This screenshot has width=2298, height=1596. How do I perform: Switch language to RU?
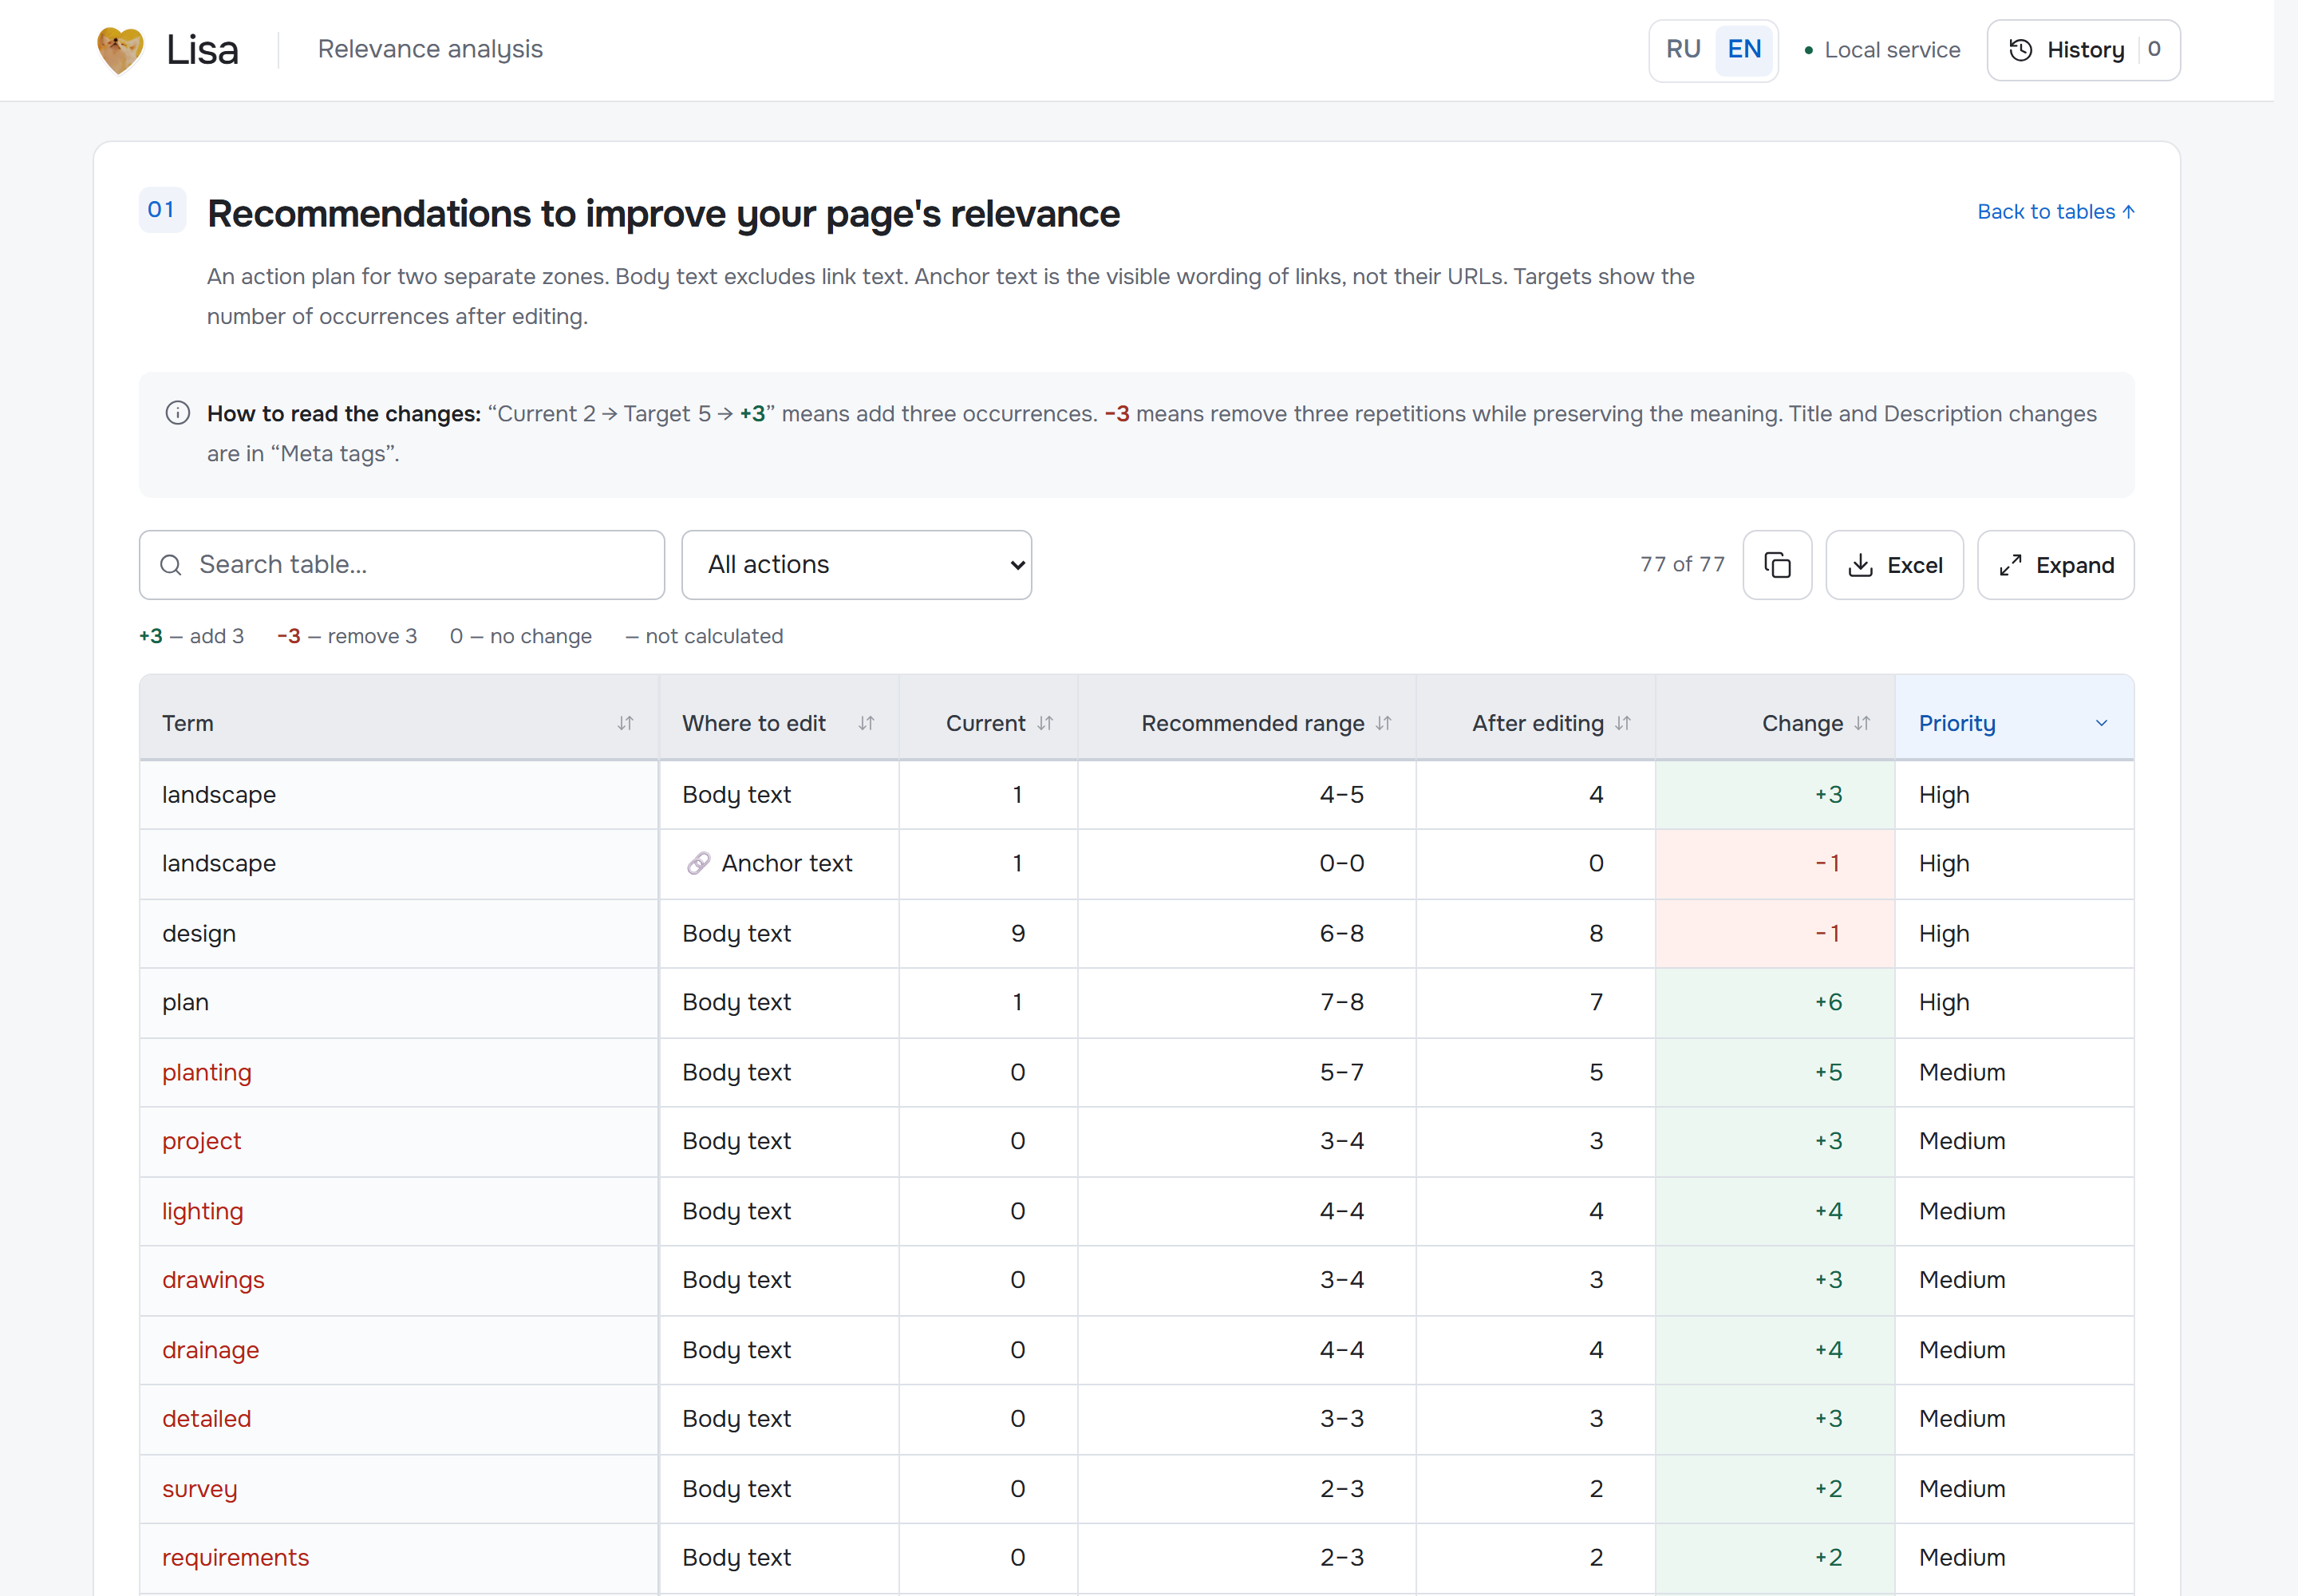click(1683, 50)
